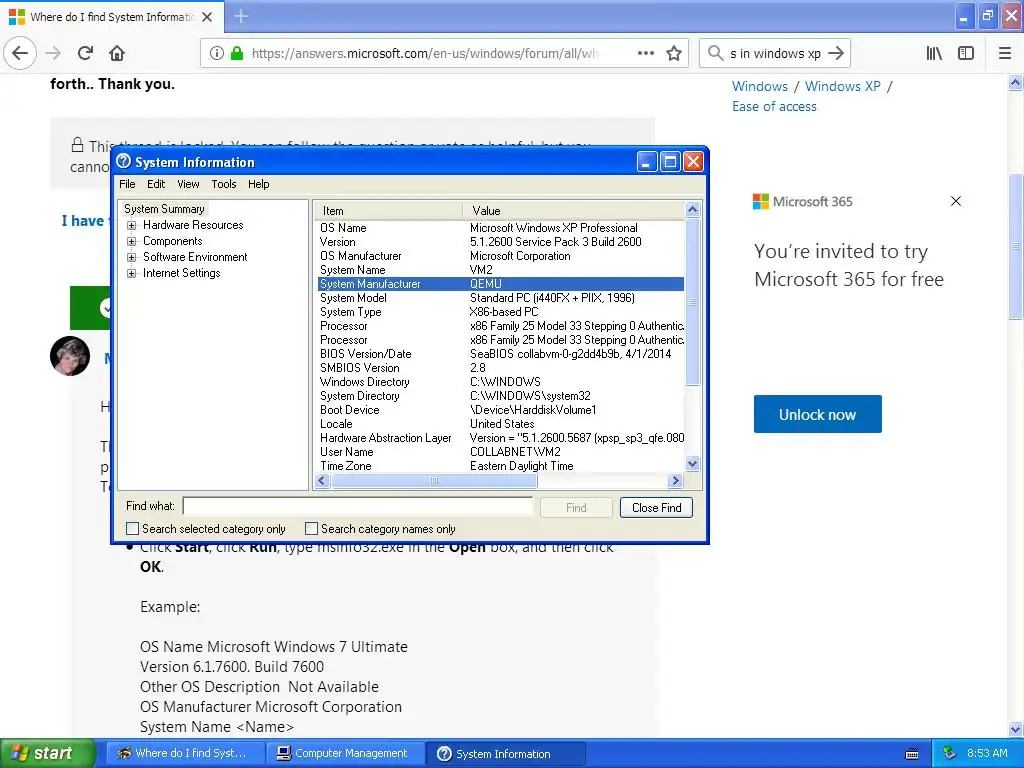Click the browser forward arrow
The image size is (1024, 768).
click(53, 54)
